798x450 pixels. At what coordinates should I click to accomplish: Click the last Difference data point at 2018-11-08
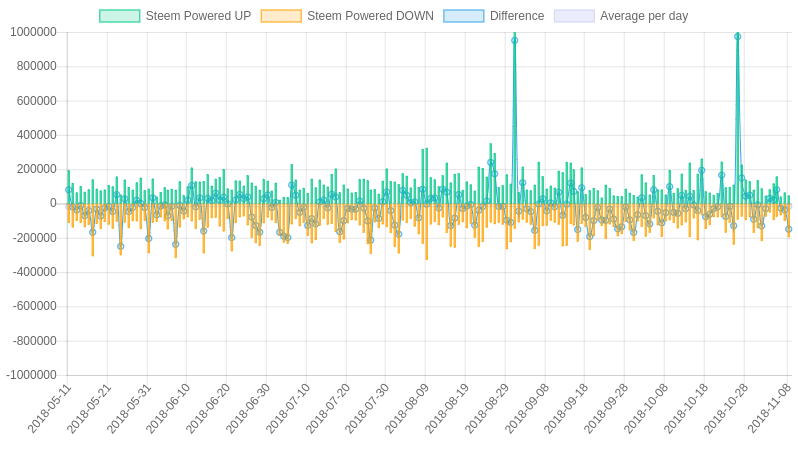(x=789, y=230)
